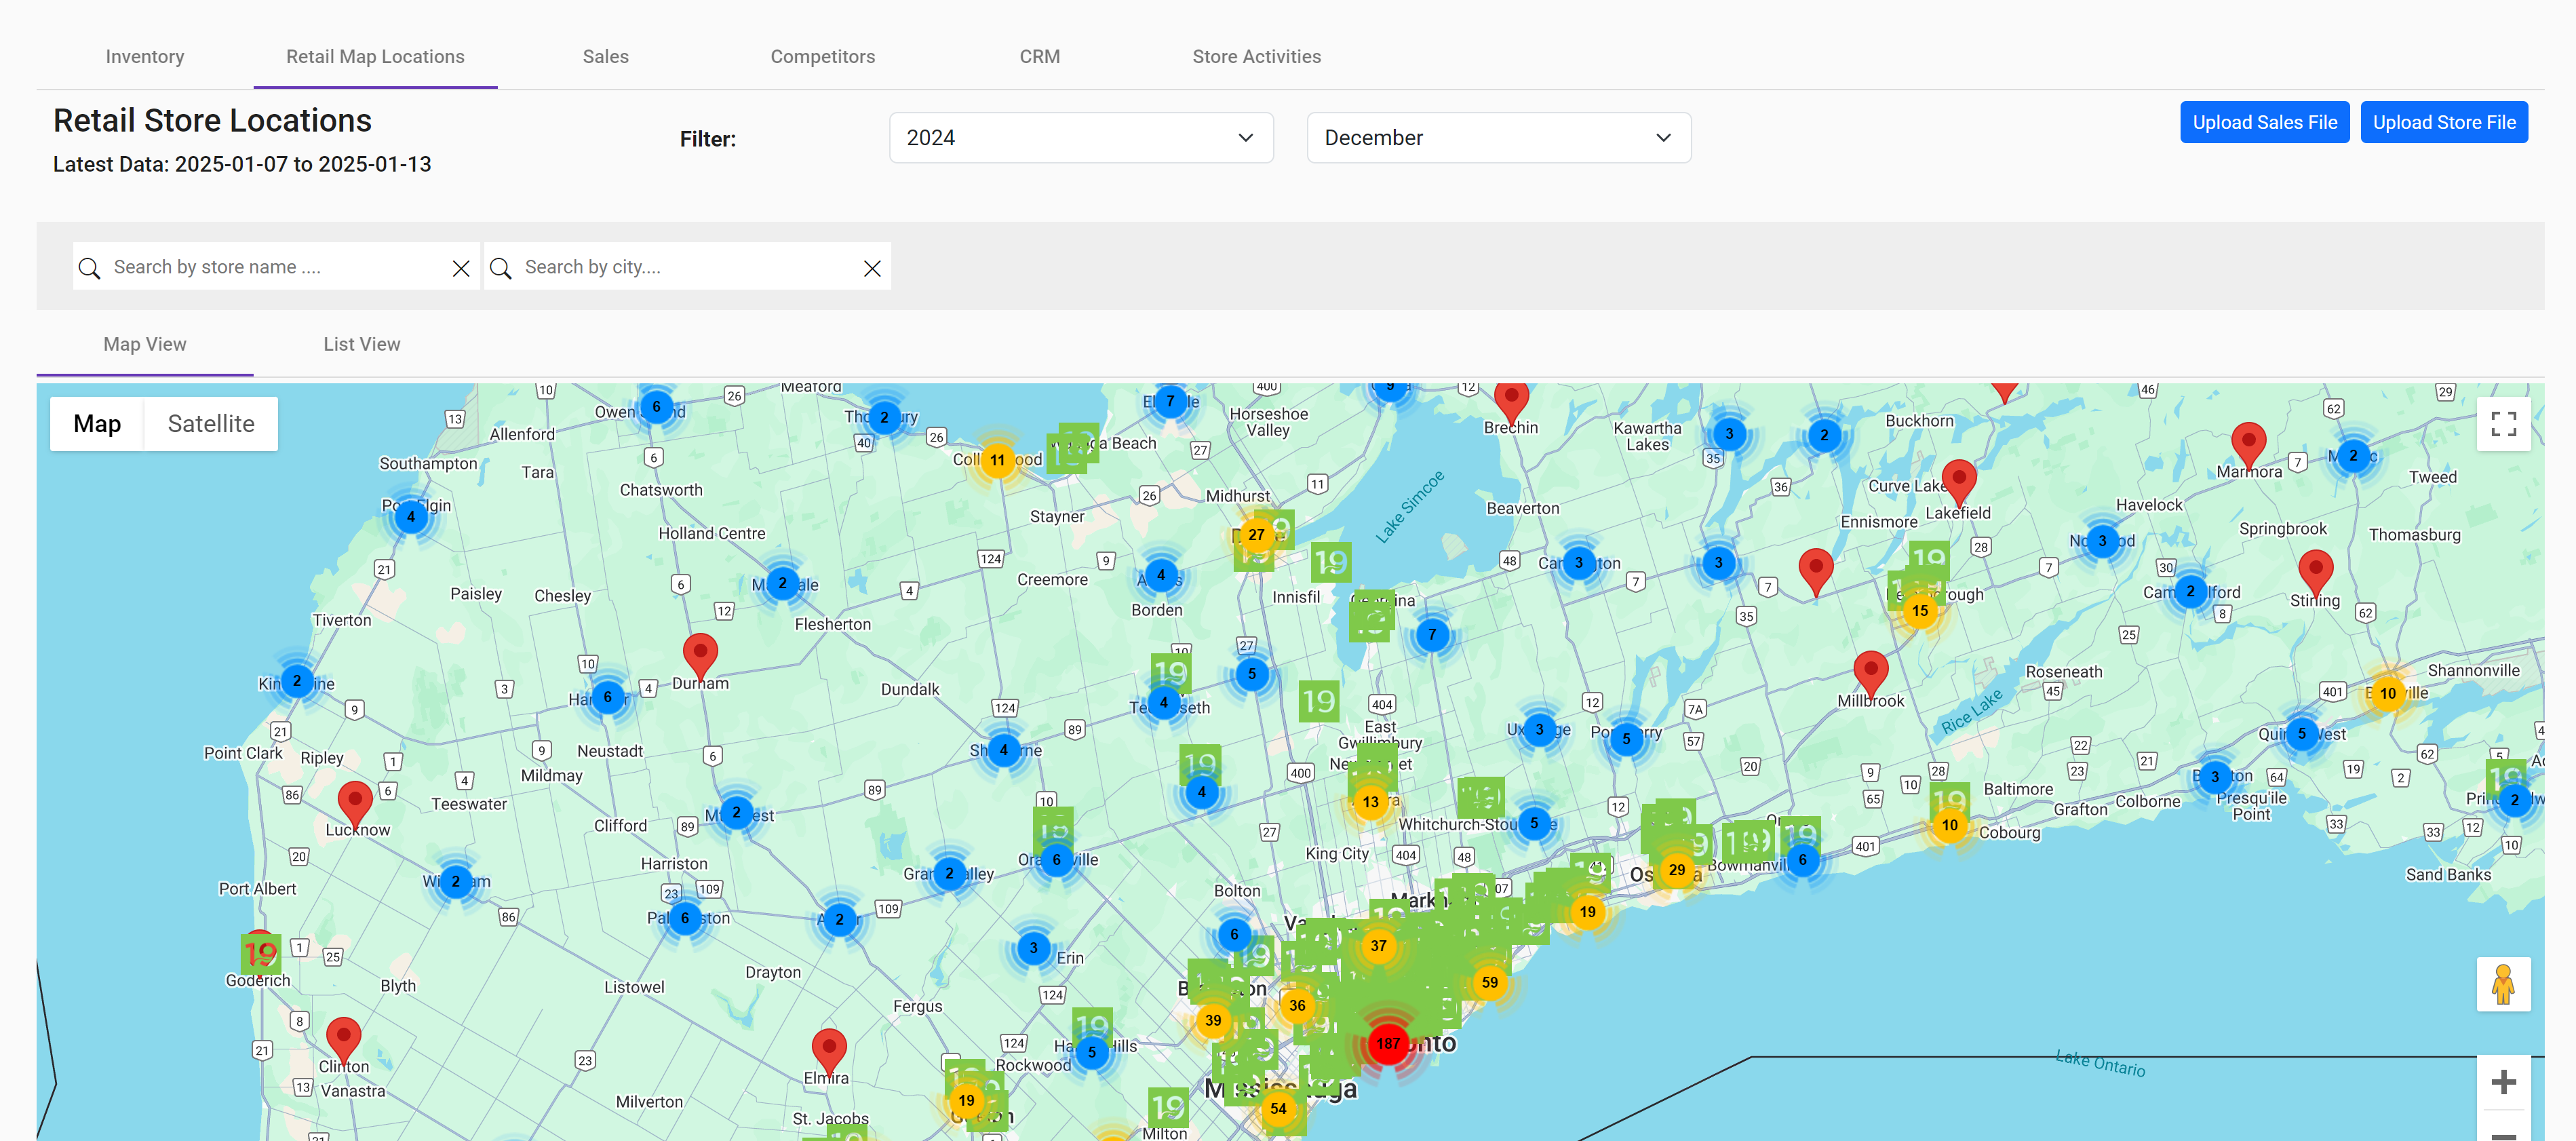The height and width of the screenshot is (1141, 2576).
Task: Open the Competitors tab
Action: tap(822, 57)
